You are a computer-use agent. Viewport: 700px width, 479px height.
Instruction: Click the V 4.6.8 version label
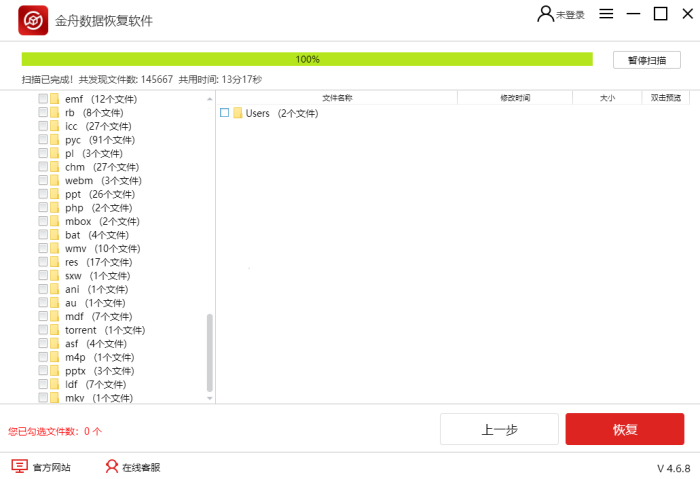[674, 468]
